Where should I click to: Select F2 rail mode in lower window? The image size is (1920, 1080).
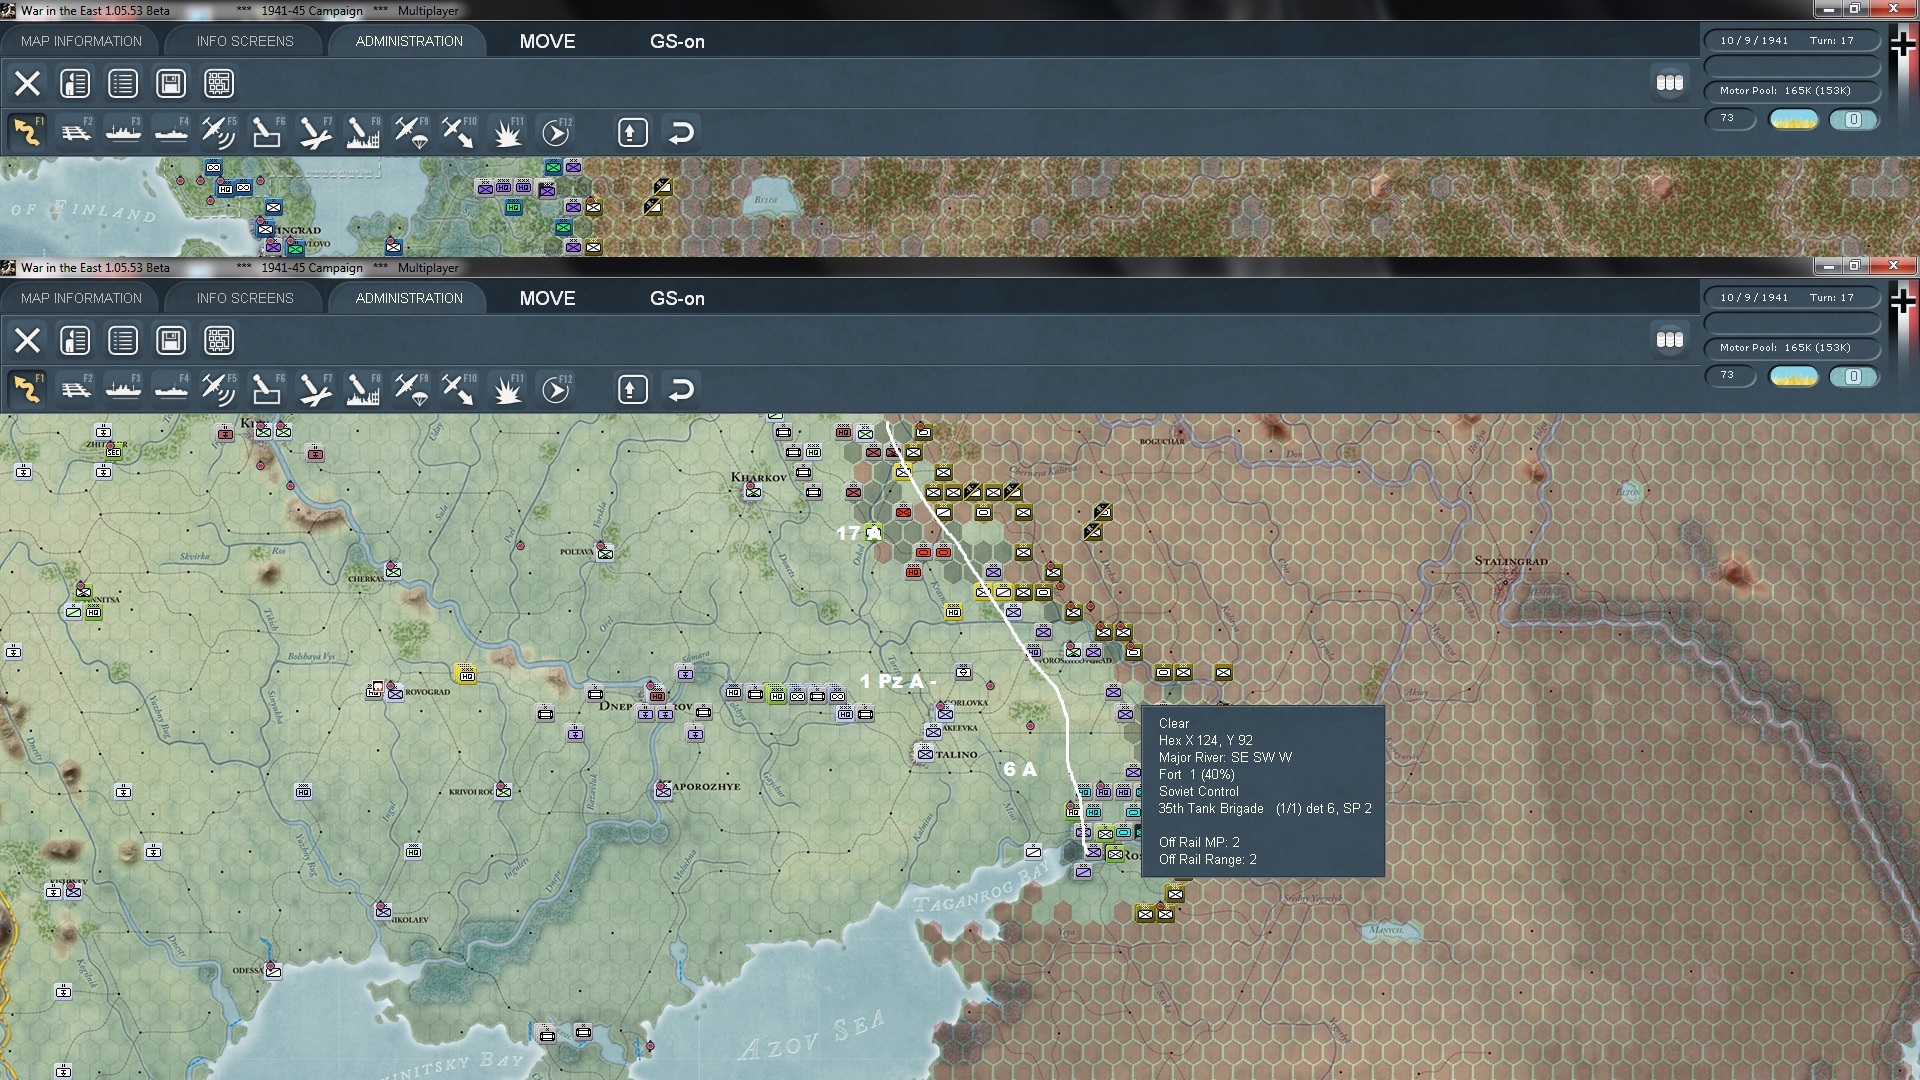click(x=75, y=389)
